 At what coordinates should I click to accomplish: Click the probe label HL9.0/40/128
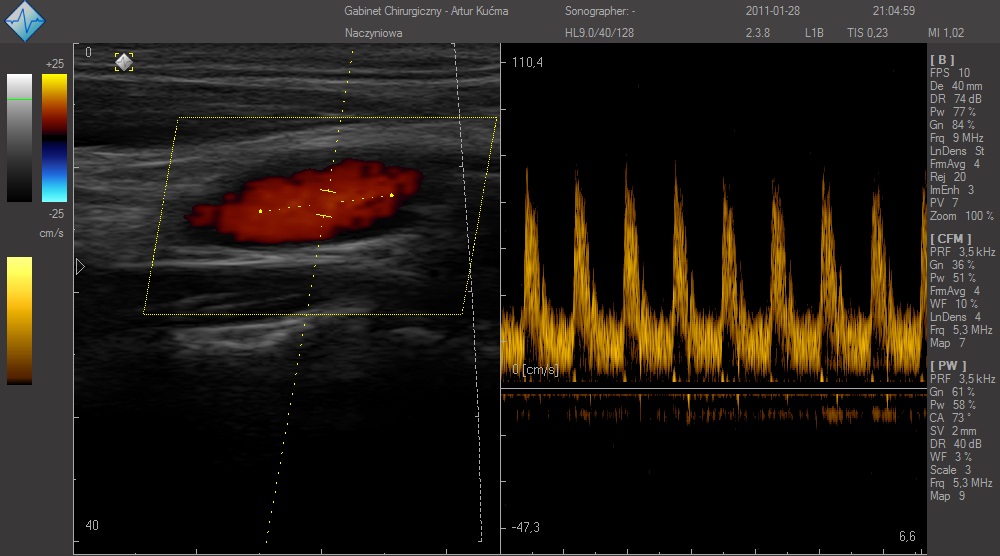click(x=599, y=33)
